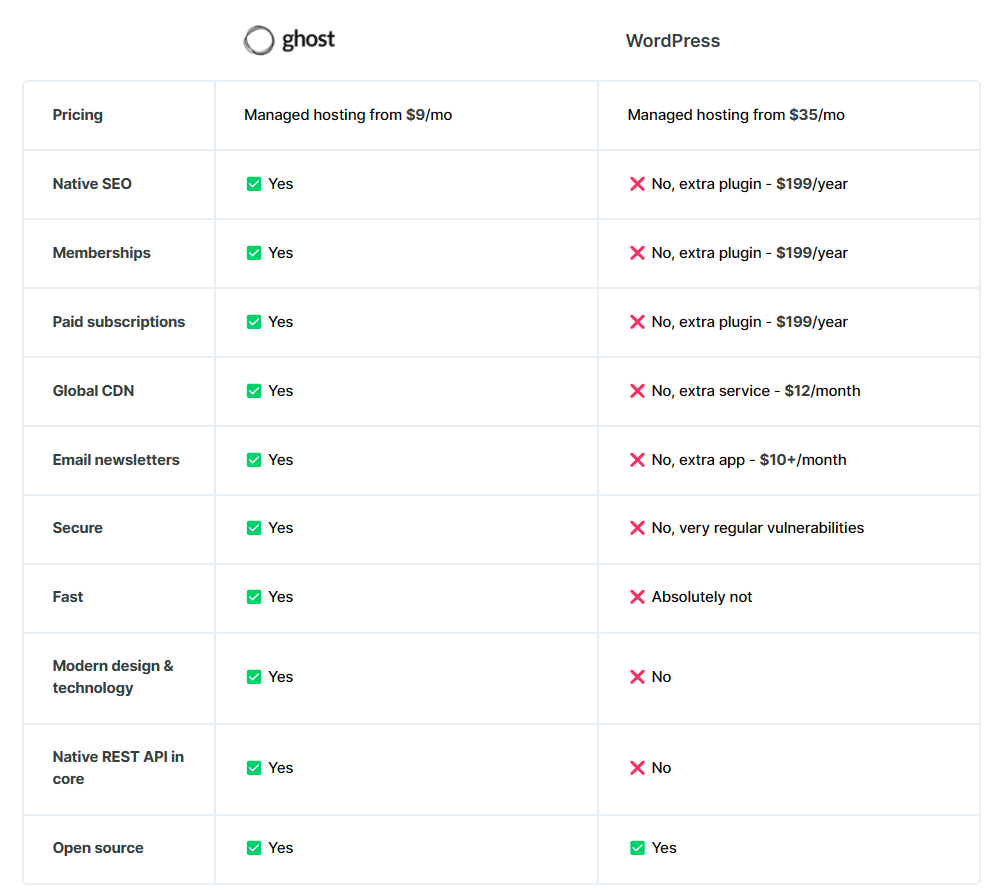Click 'No, extra plugin' text in Native SEO row

pyautogui.click(x=707, y=184)
